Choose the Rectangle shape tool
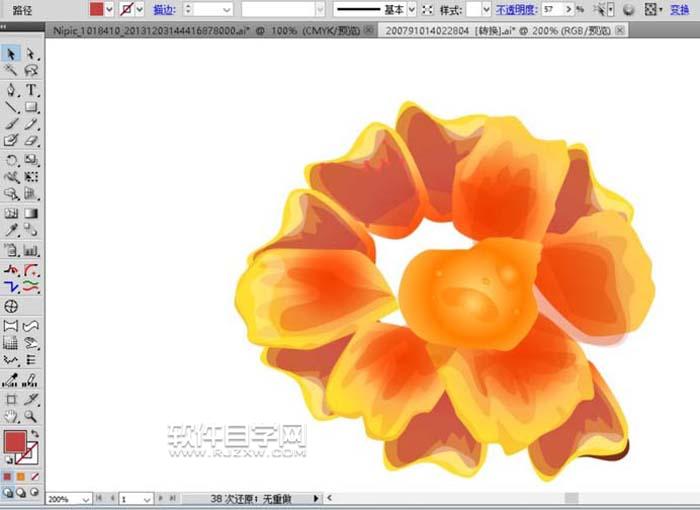This screenshot has height=510, width=700. coord(32,107)
